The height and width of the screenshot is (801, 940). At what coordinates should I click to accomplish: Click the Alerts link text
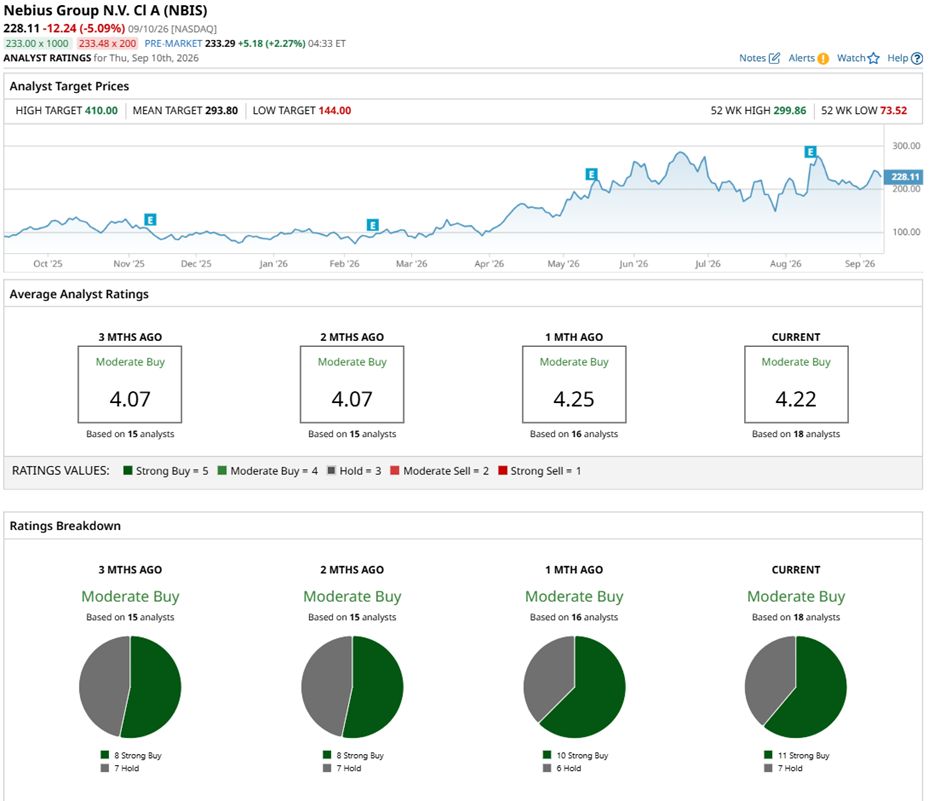(x=802, y=58)
